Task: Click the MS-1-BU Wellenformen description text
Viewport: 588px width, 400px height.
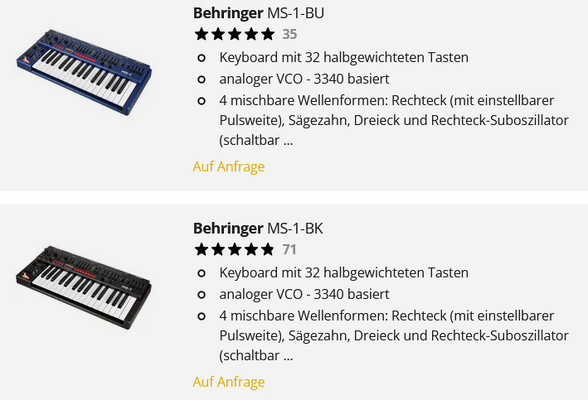Action: [x=394, y=120]
